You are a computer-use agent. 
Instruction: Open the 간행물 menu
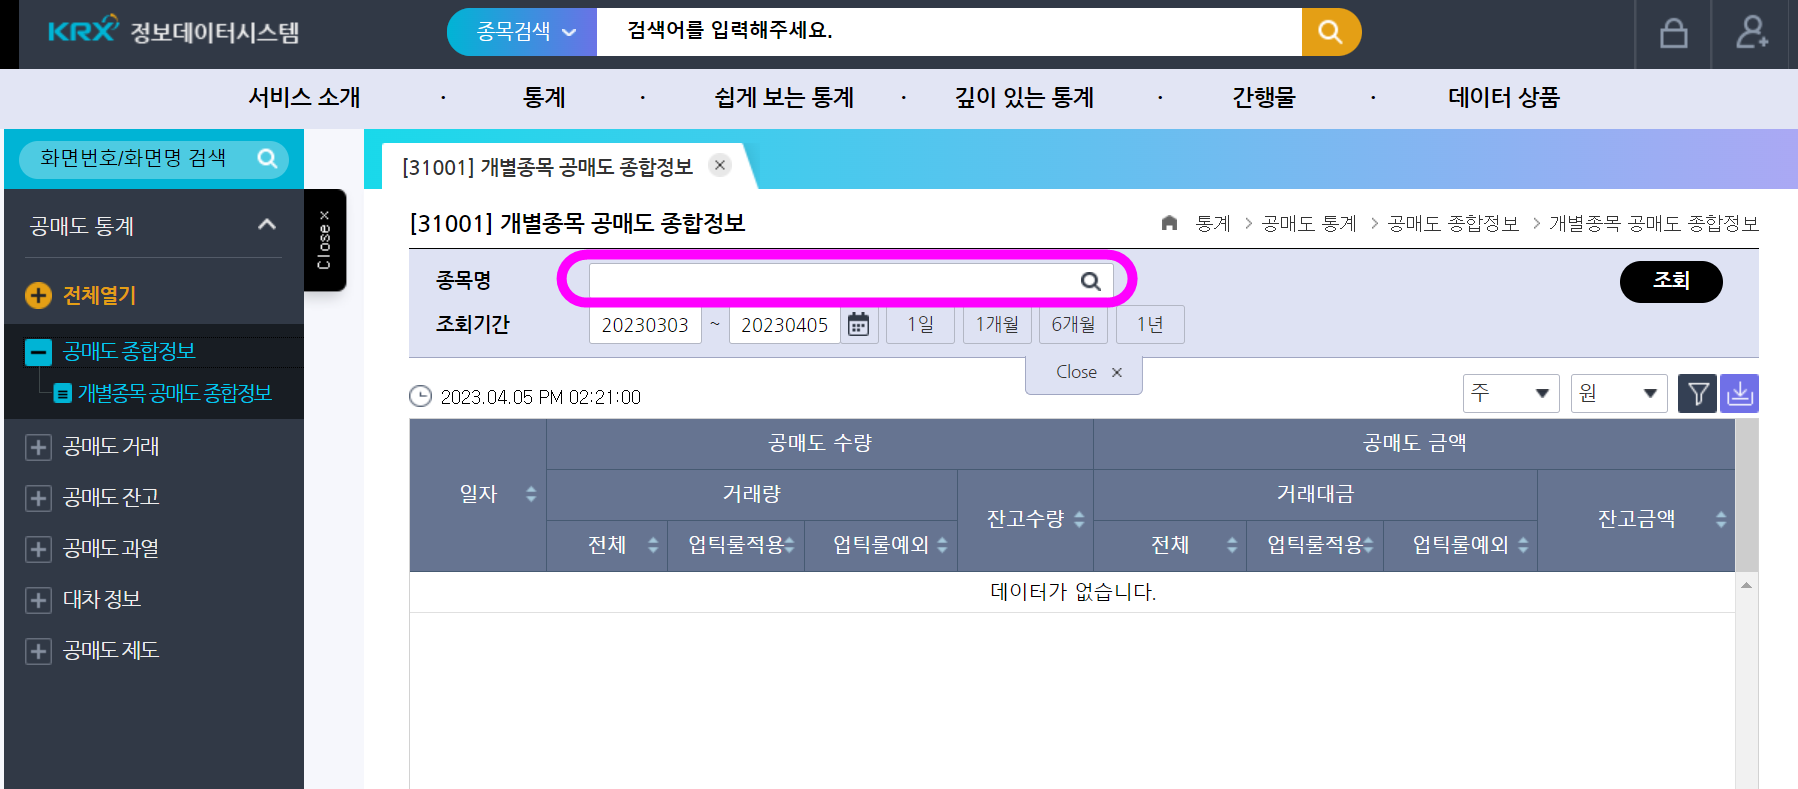pyautogui.click(x=1264, y=98)
